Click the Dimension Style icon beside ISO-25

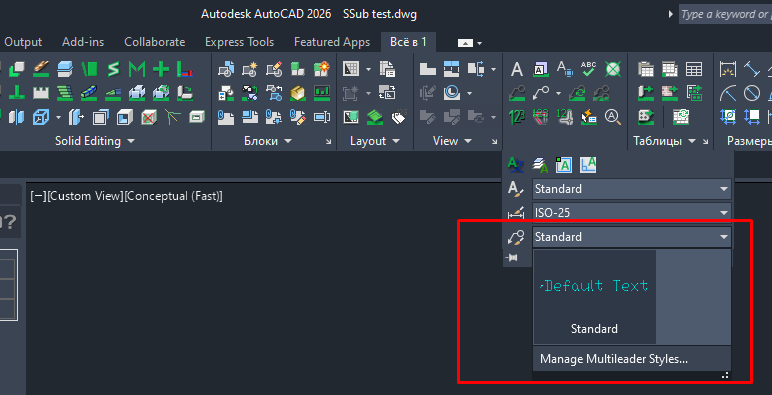click(516, 213)
